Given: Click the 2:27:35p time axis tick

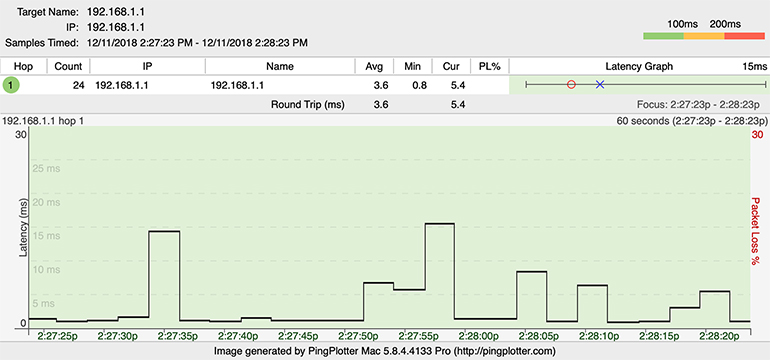Looking at the screenshot, I should [178, 336].
